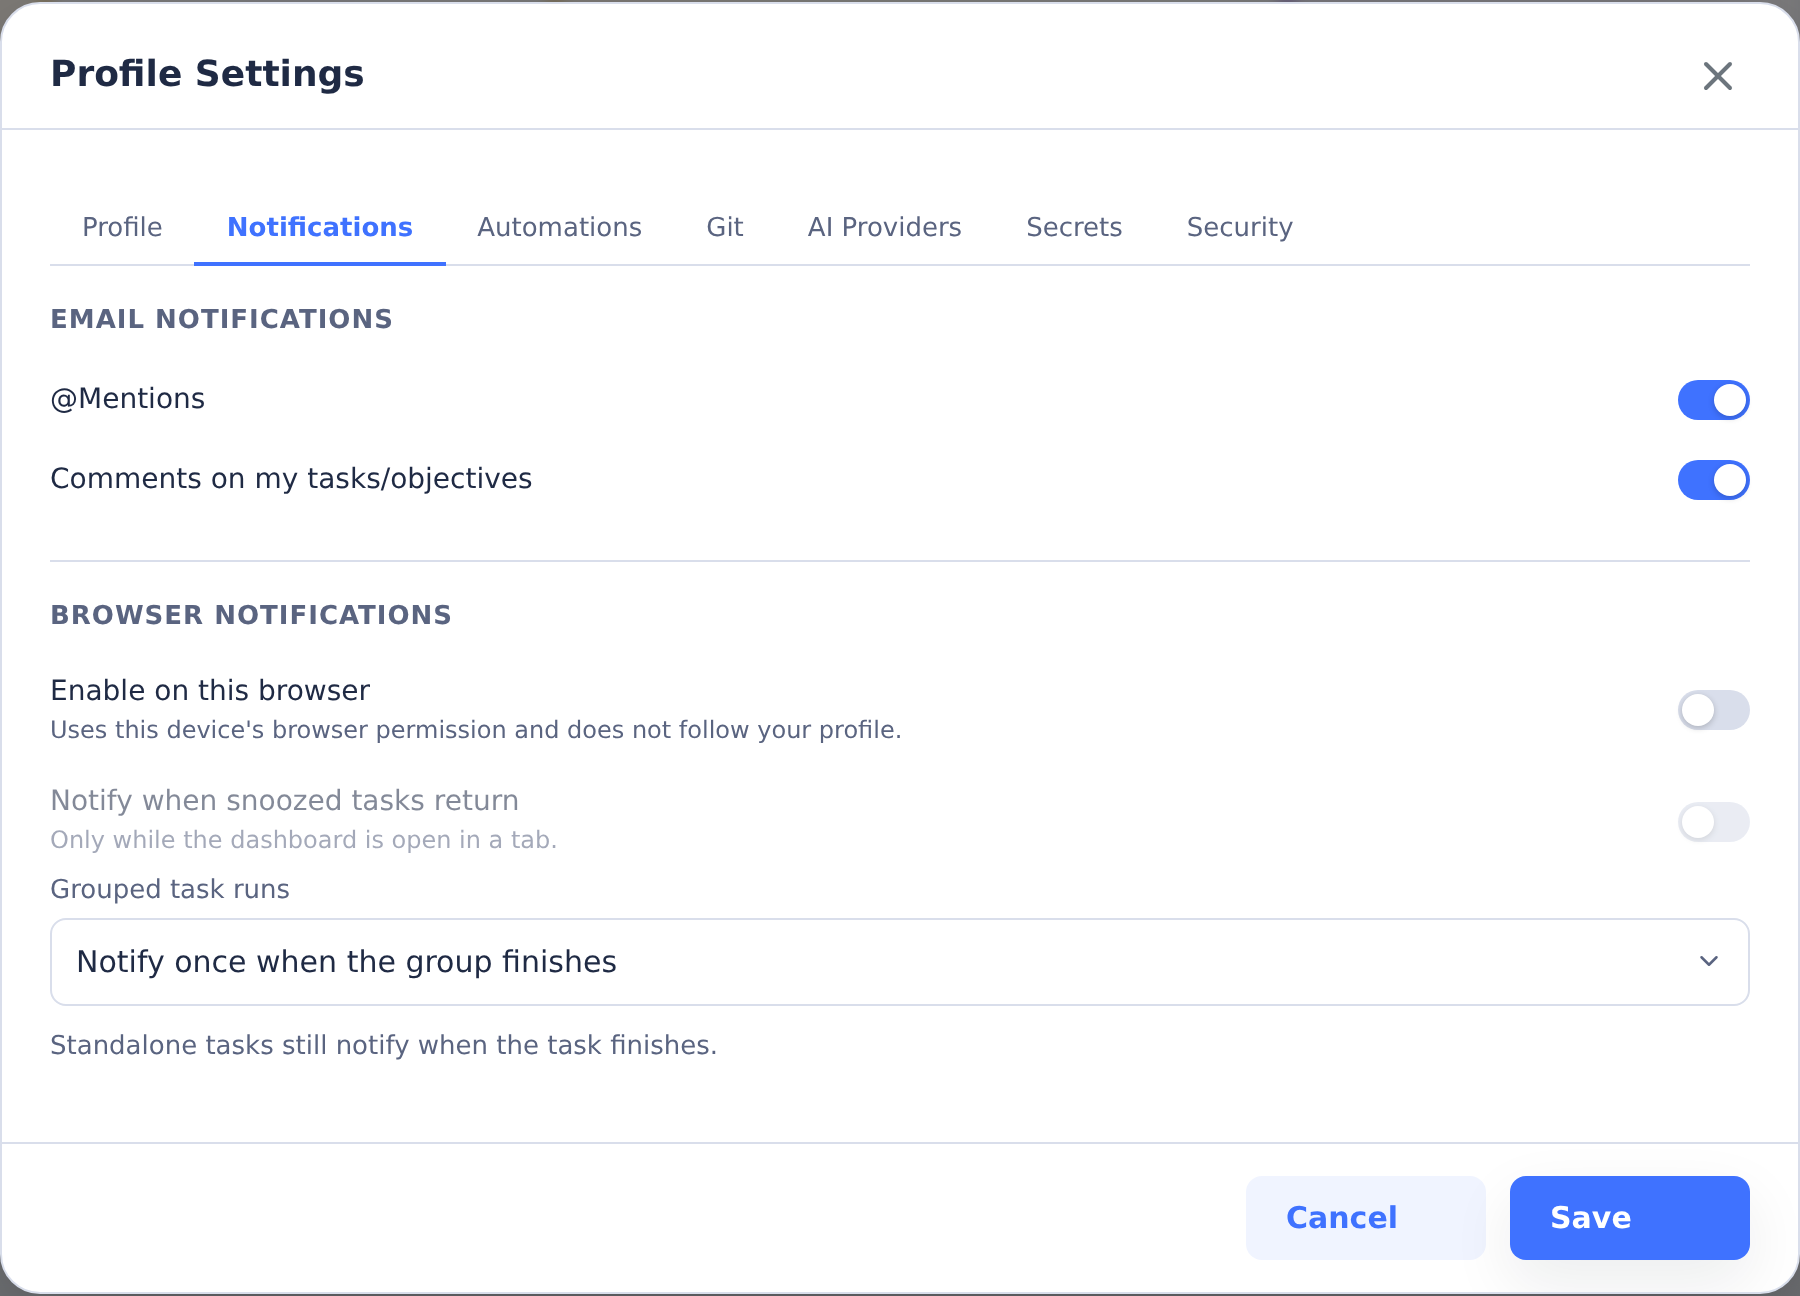Toggle the @Mentions email notification switch
The height and width of the screenshot is (1296, 1800).
[x=1713, y=400]
